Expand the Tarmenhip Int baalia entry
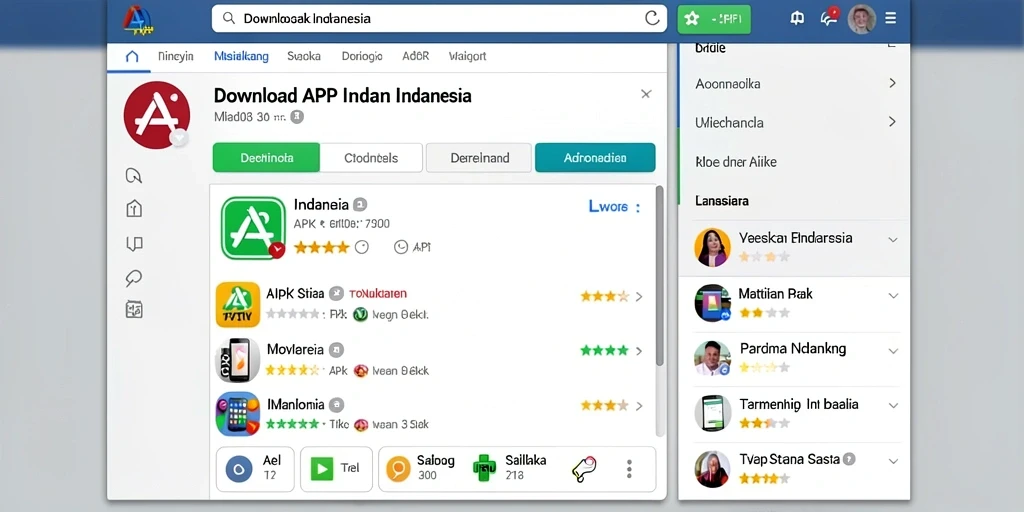 tap(893, 406)
